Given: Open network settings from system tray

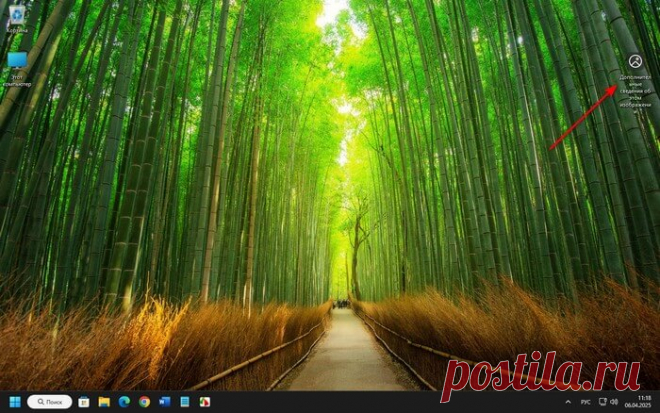Looking at the screenshot, I should [602, 401].
